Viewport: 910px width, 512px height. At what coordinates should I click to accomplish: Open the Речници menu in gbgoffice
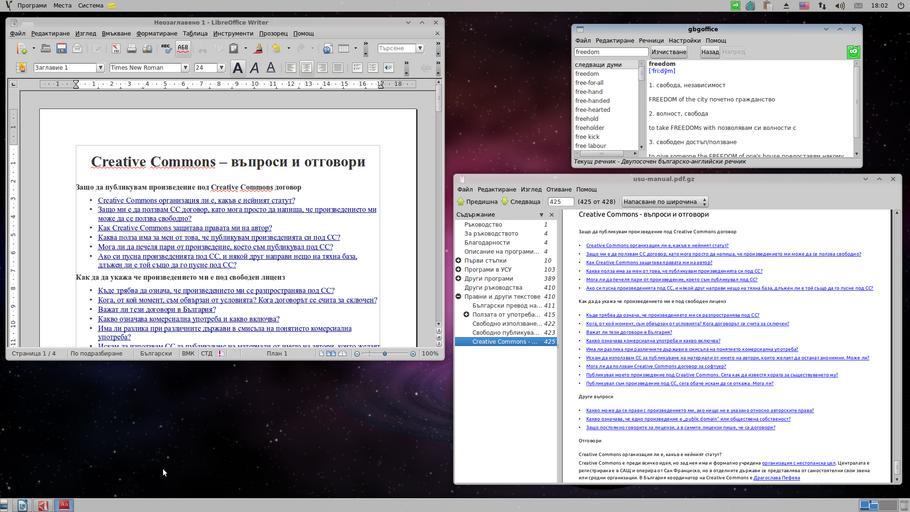pos(651,41)
